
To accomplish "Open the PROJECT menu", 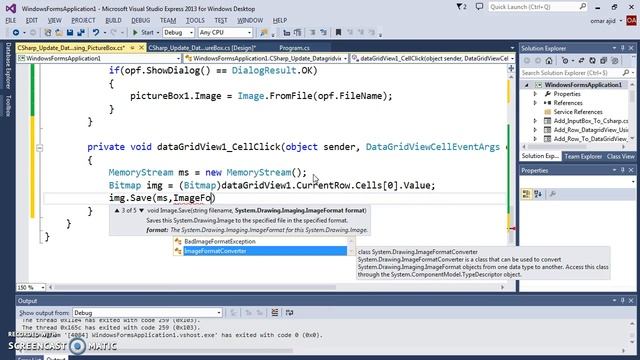I will point(83,20).
